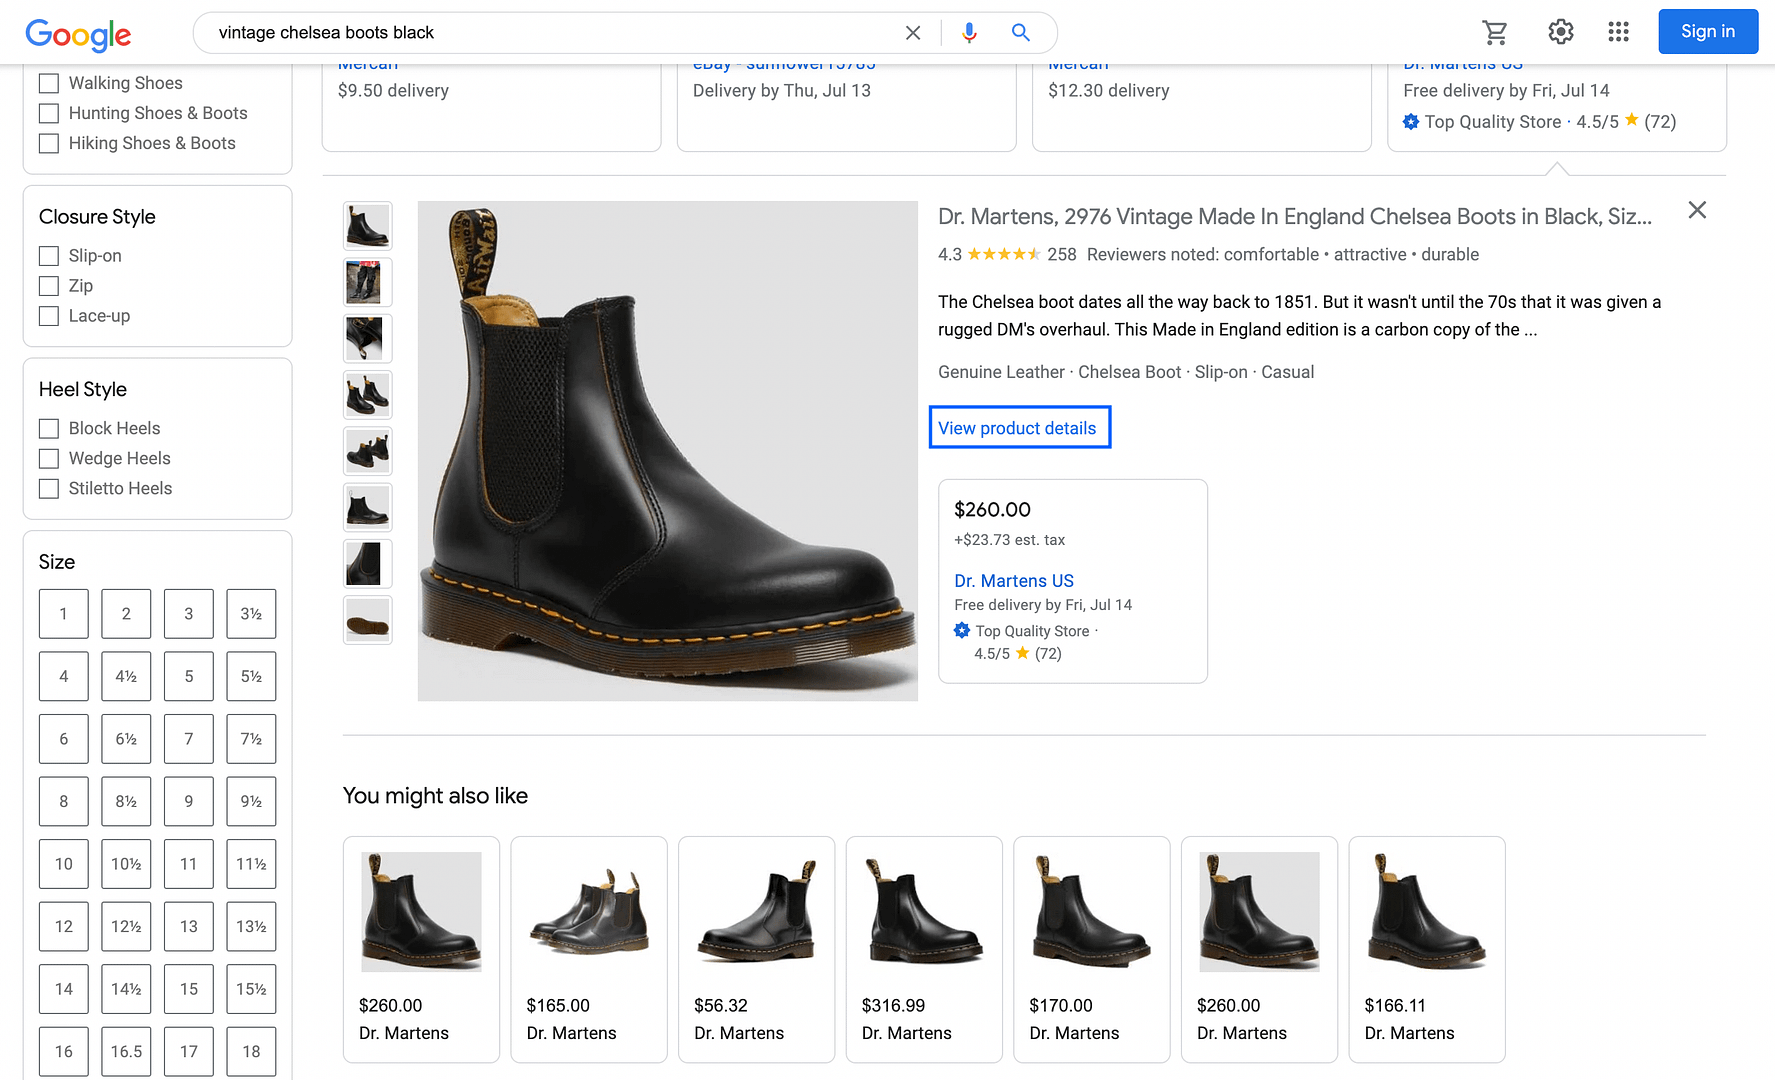Click the $260.00 price in offer card
The height and width of the screenshot is (1080, 1775).
[992, 510]
